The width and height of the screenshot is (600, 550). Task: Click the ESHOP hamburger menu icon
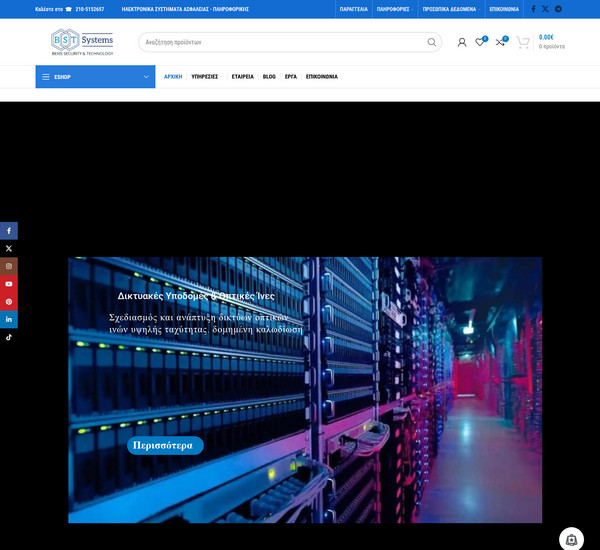pyautogui.click(x=46, y=77)
